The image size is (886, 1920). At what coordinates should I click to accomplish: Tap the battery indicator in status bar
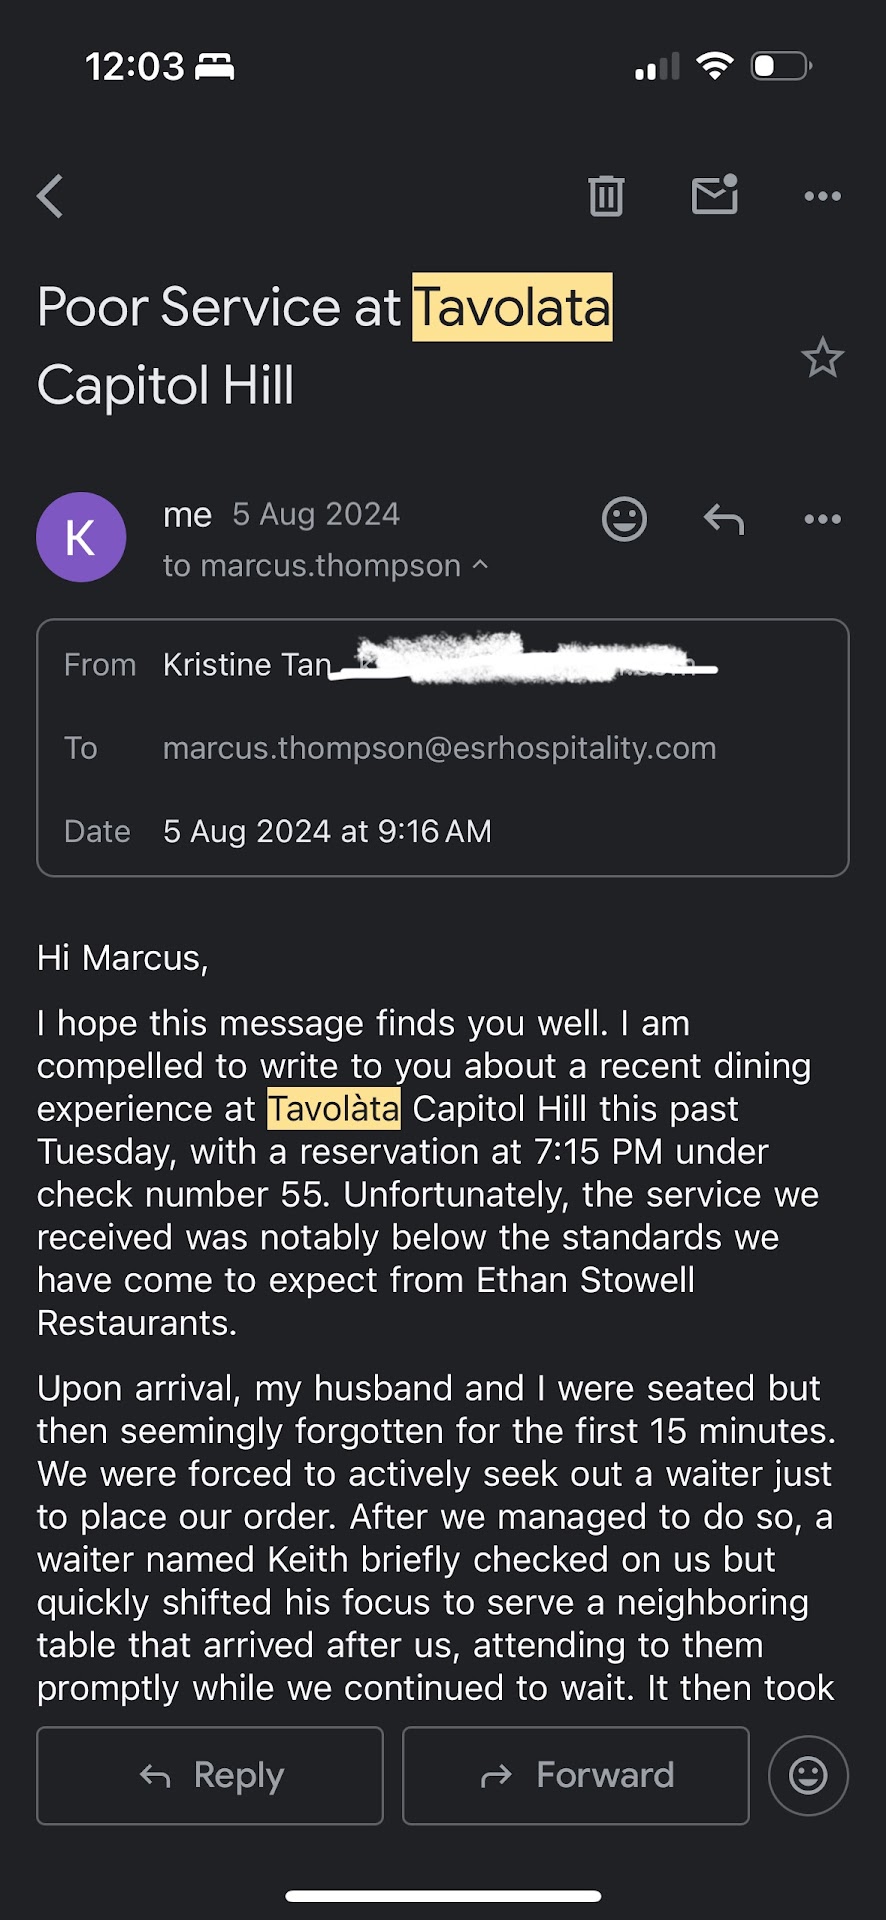tap(781, 66)
